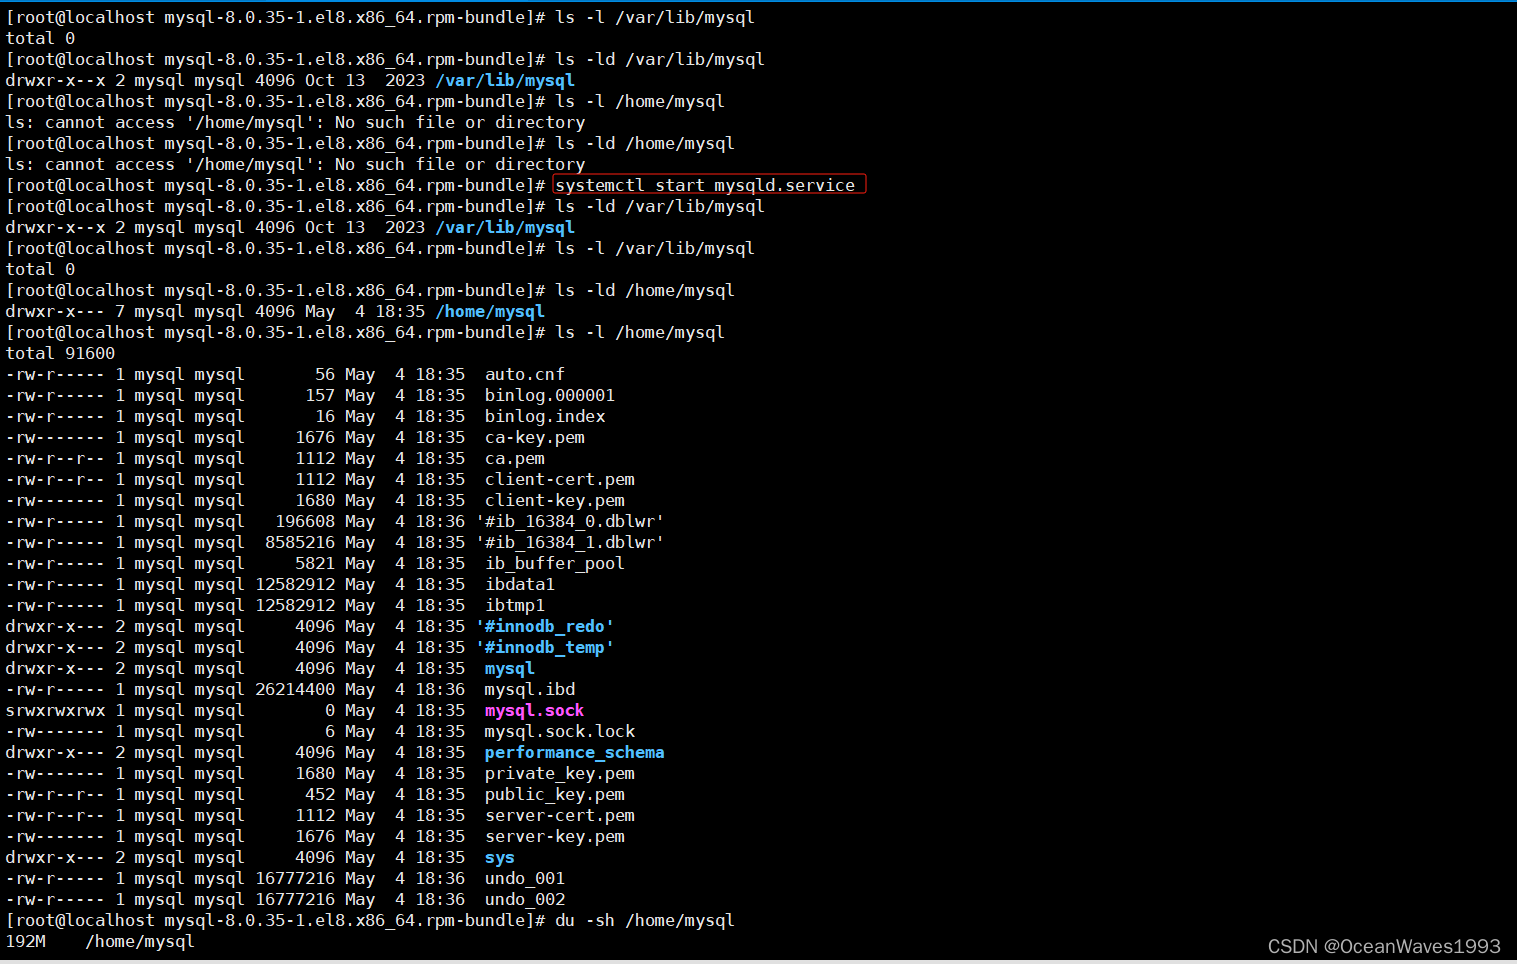Click the ca-key.pem file name
This screenshot has height=964, width=1517.
coord(535,437)
